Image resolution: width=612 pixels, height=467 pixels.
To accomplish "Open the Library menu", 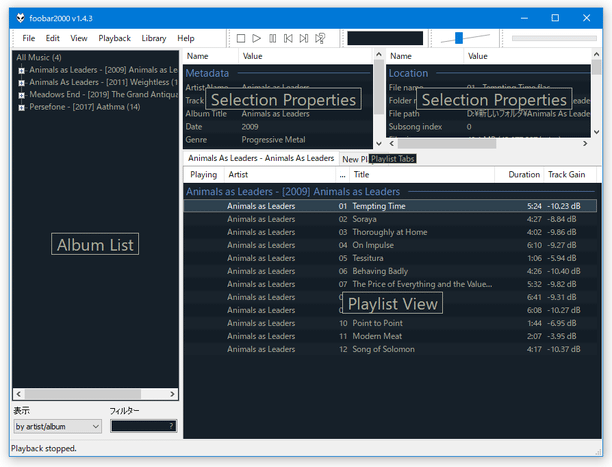I will click(x=154, y=38).
